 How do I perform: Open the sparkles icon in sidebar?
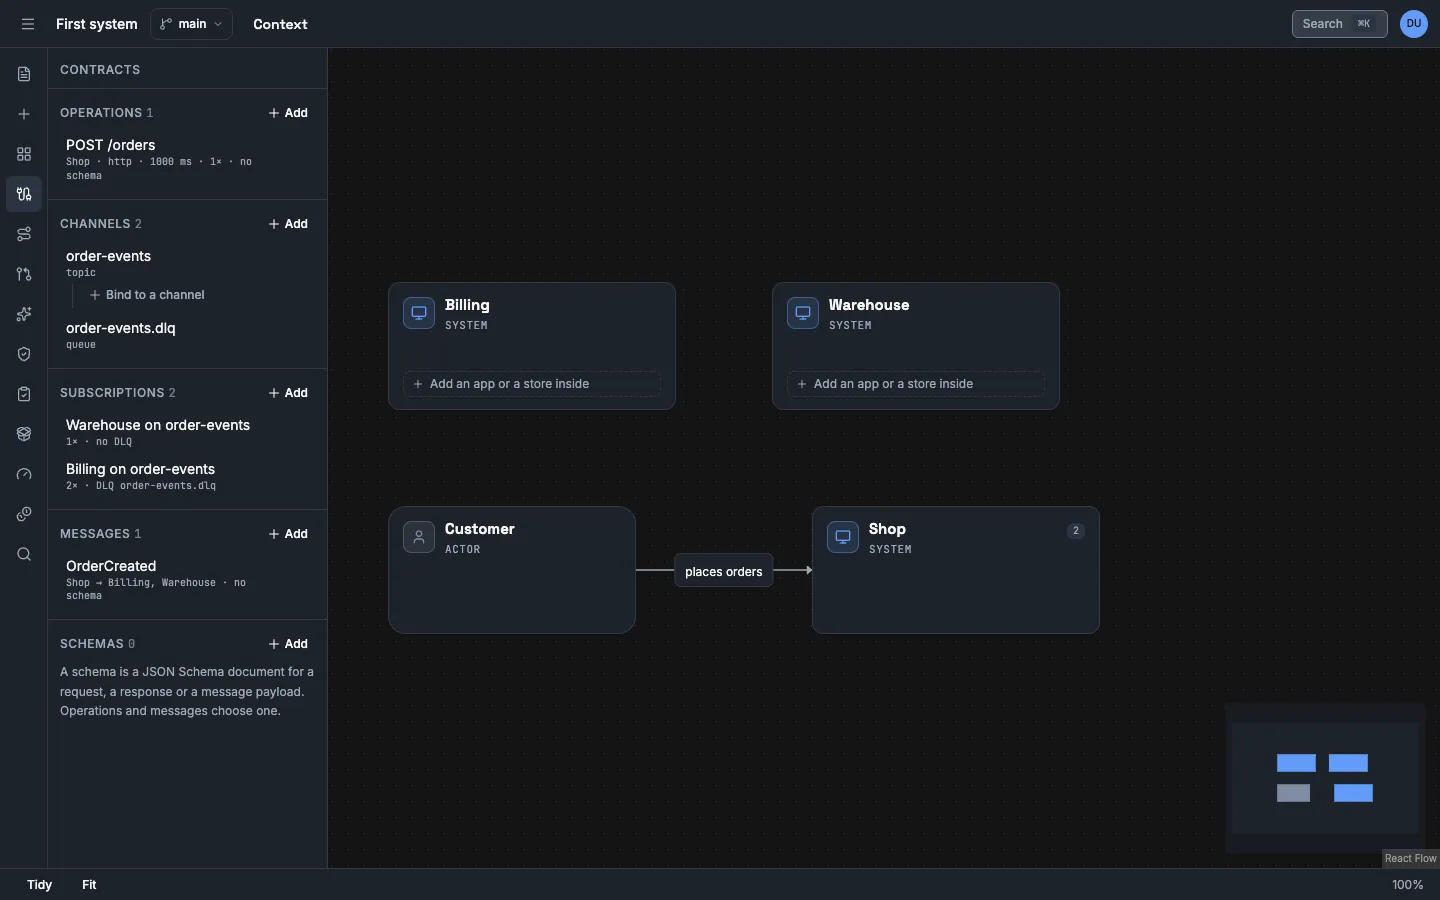(x=24, y=314)
